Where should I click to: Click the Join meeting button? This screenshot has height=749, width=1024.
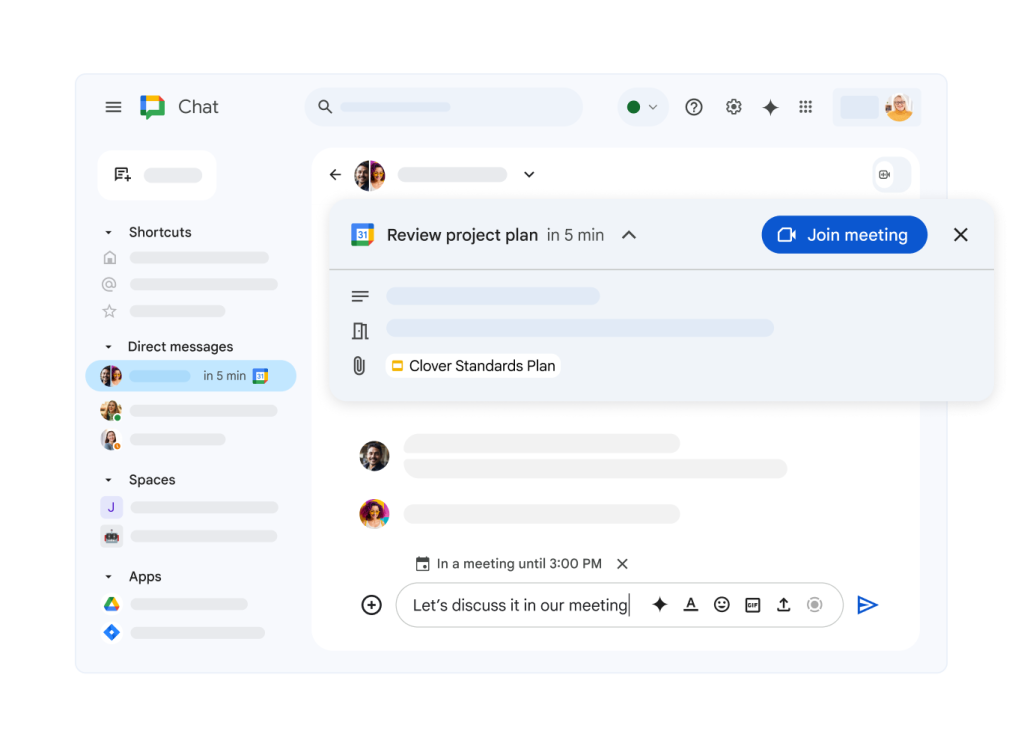(x=844, y=235)
